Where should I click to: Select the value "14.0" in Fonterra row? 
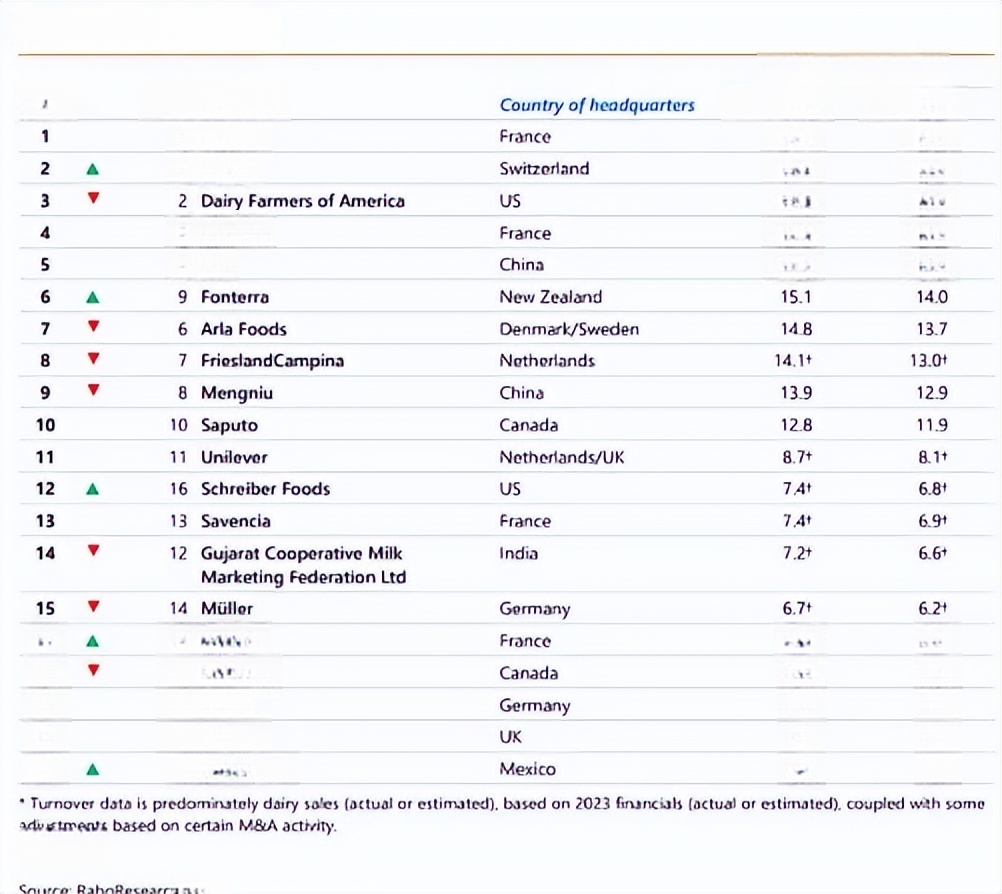[932, 297]
